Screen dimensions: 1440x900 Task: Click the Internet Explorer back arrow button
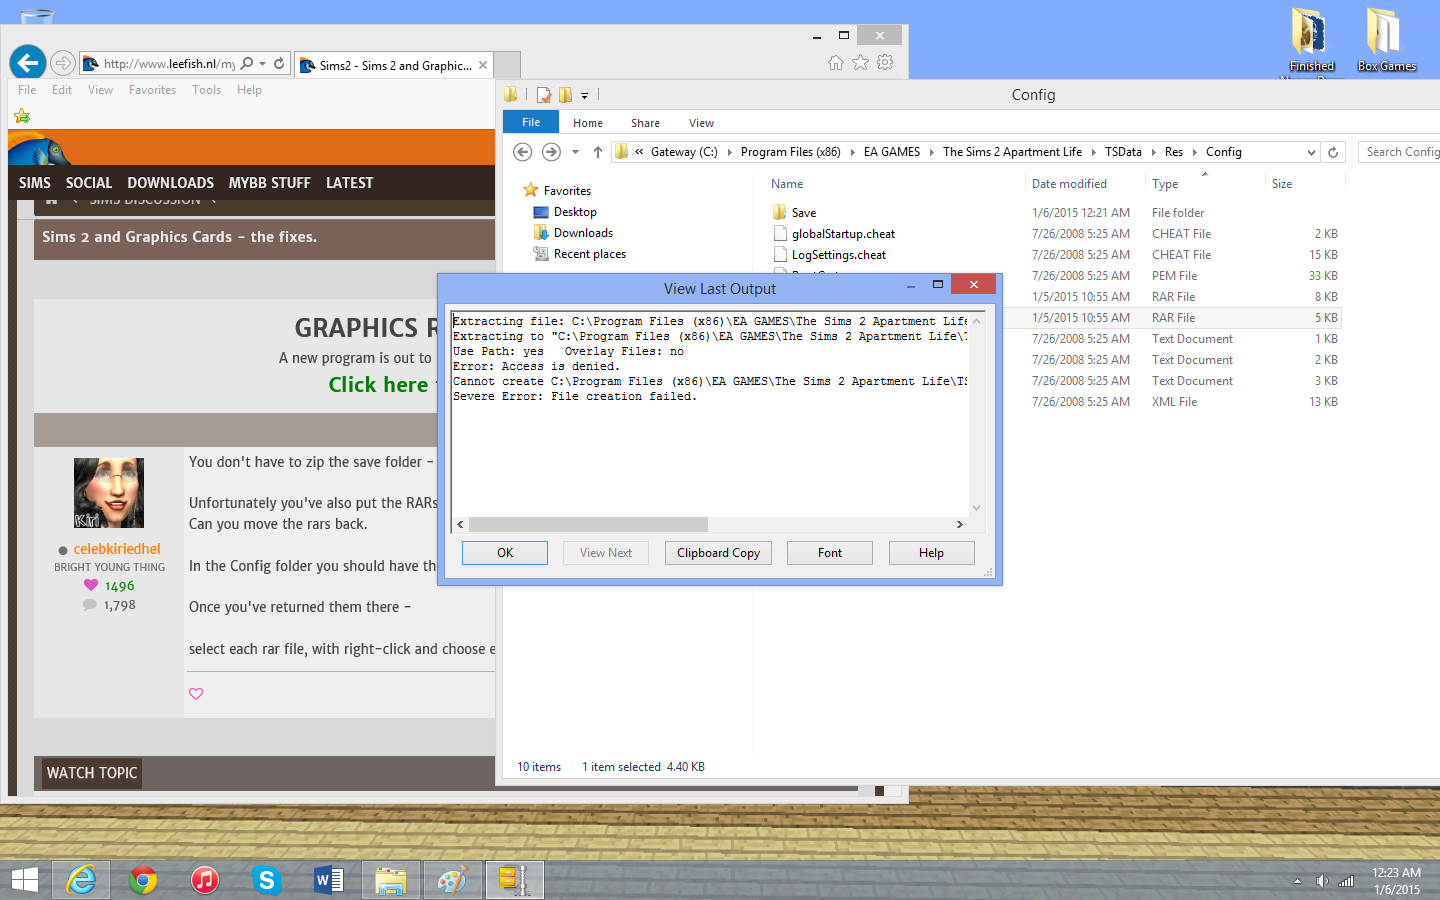click(28, 63)
